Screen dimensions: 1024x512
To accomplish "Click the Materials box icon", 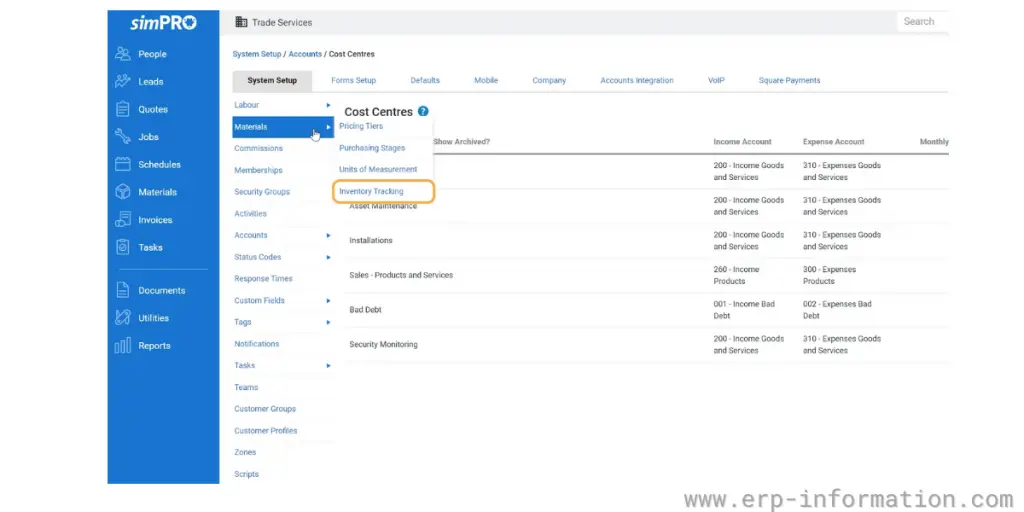I will tap(123, 192).
